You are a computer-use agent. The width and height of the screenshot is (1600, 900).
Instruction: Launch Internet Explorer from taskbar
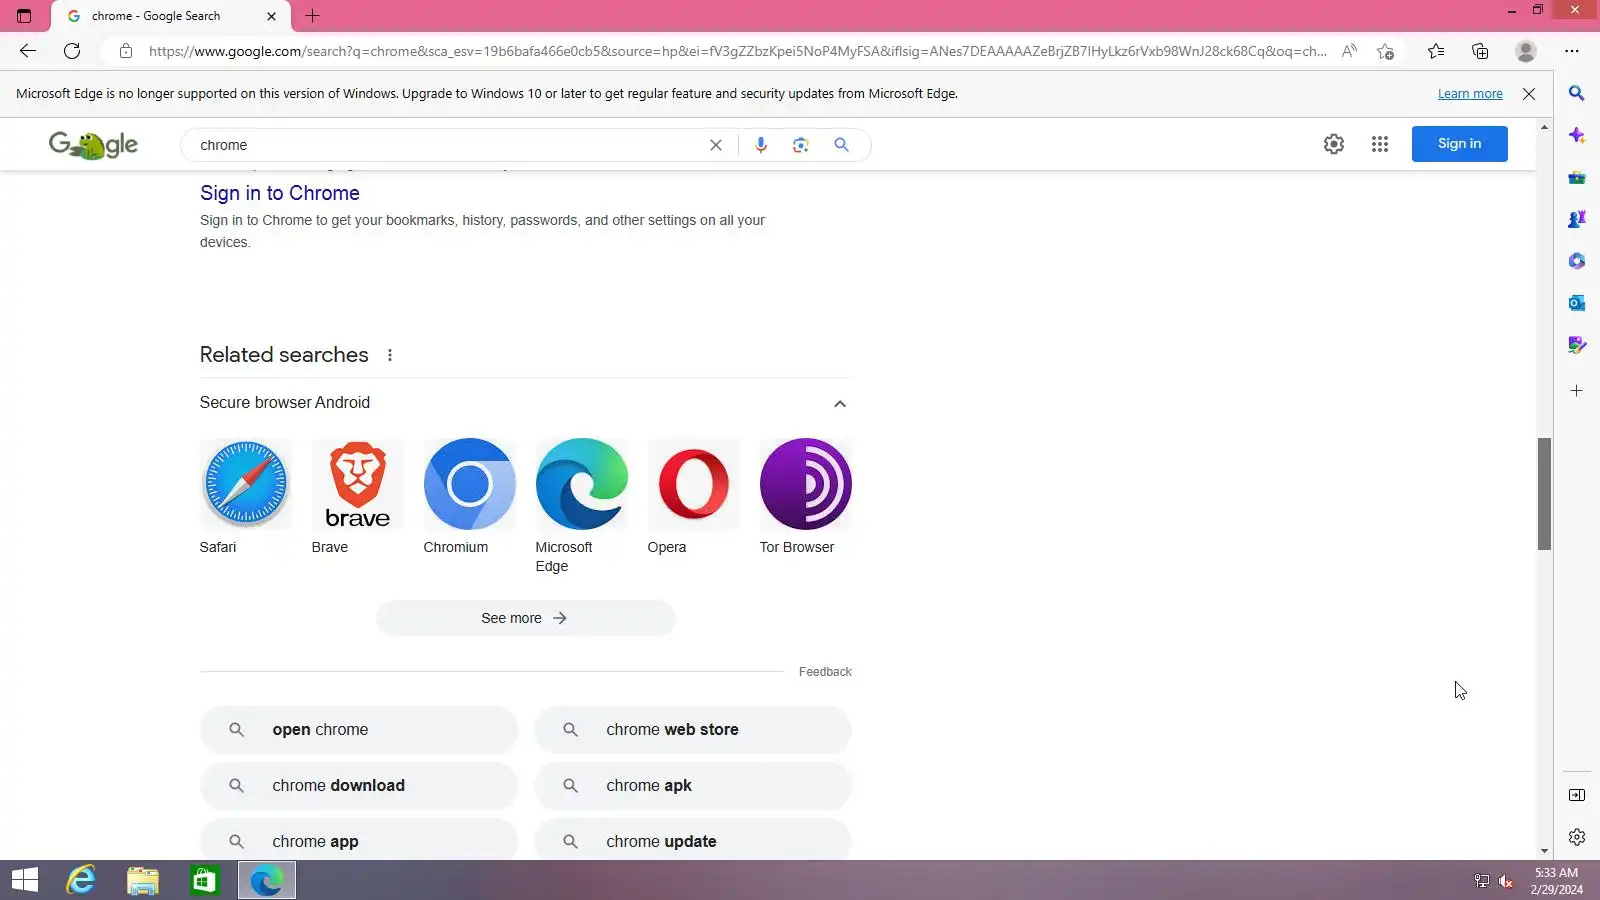81,880
